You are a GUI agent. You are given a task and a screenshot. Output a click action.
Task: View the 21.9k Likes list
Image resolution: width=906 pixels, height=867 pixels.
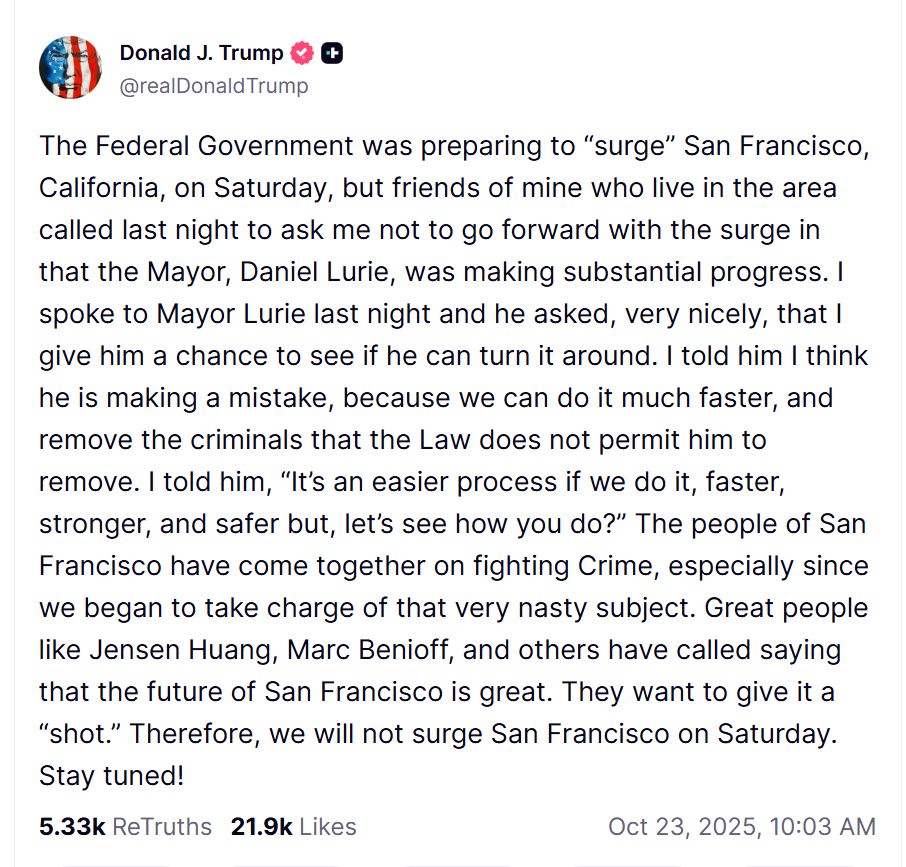[x=293, y=827]
